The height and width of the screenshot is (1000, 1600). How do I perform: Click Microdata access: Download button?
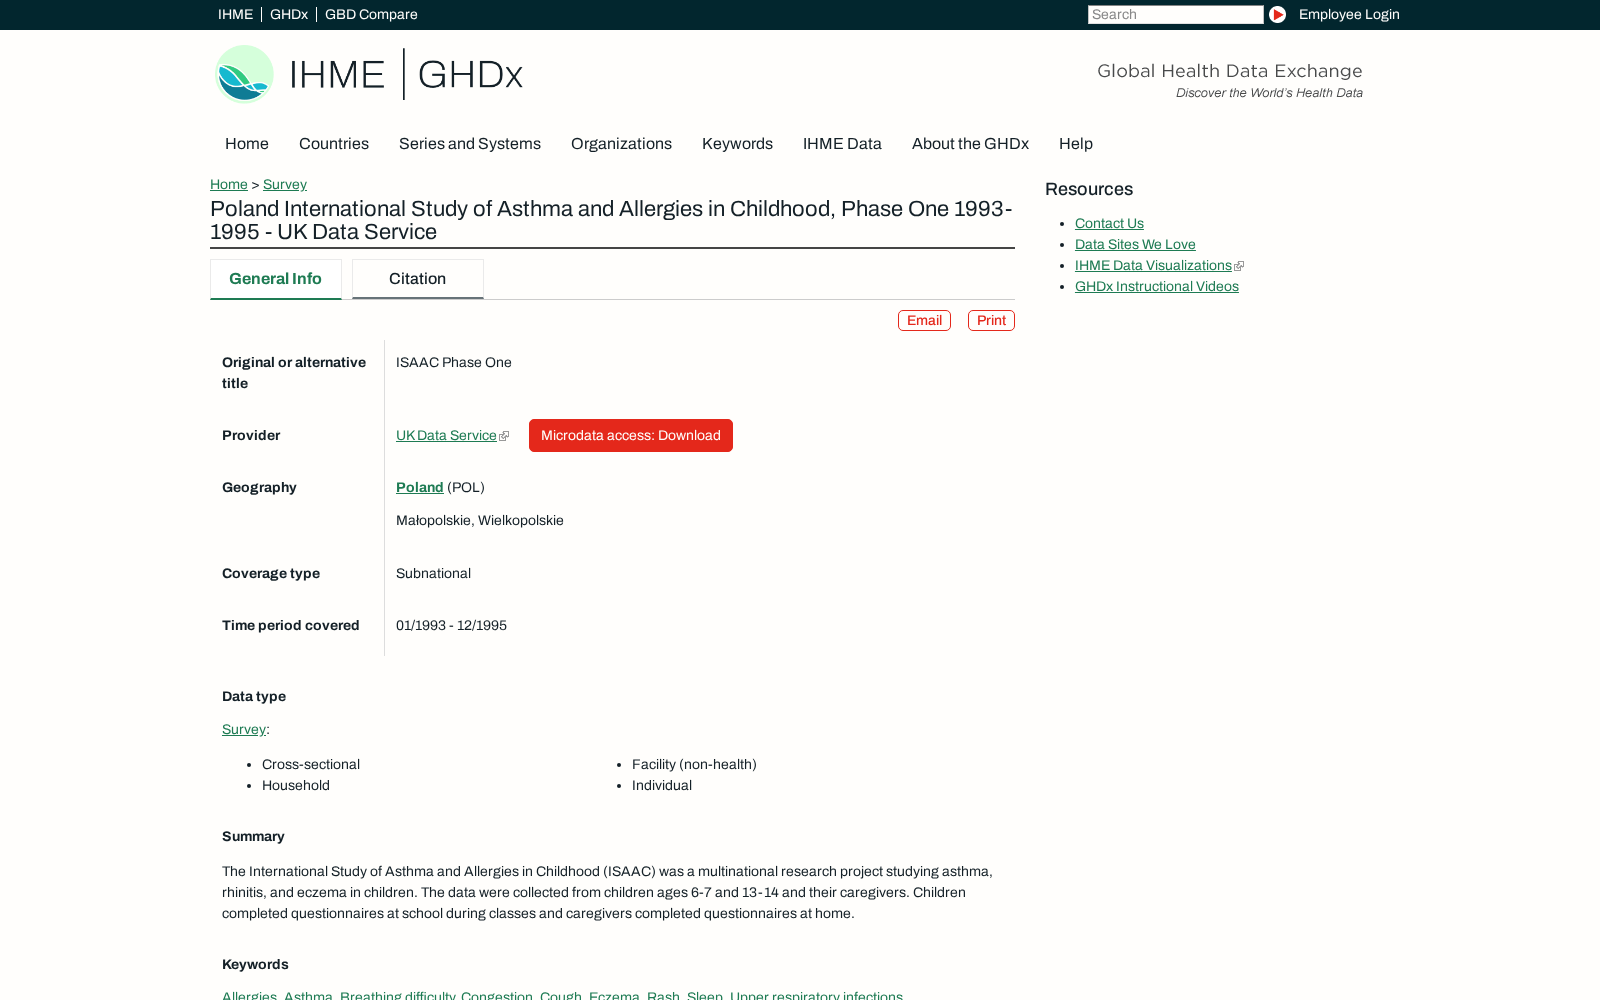[x=631, y=435]
